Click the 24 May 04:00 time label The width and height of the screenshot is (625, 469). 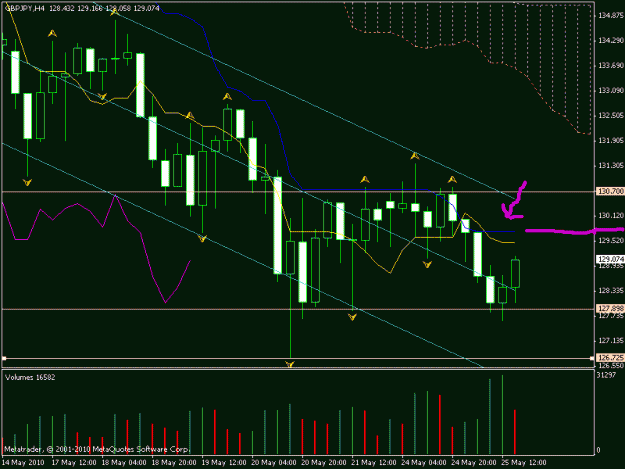(423, 463)
